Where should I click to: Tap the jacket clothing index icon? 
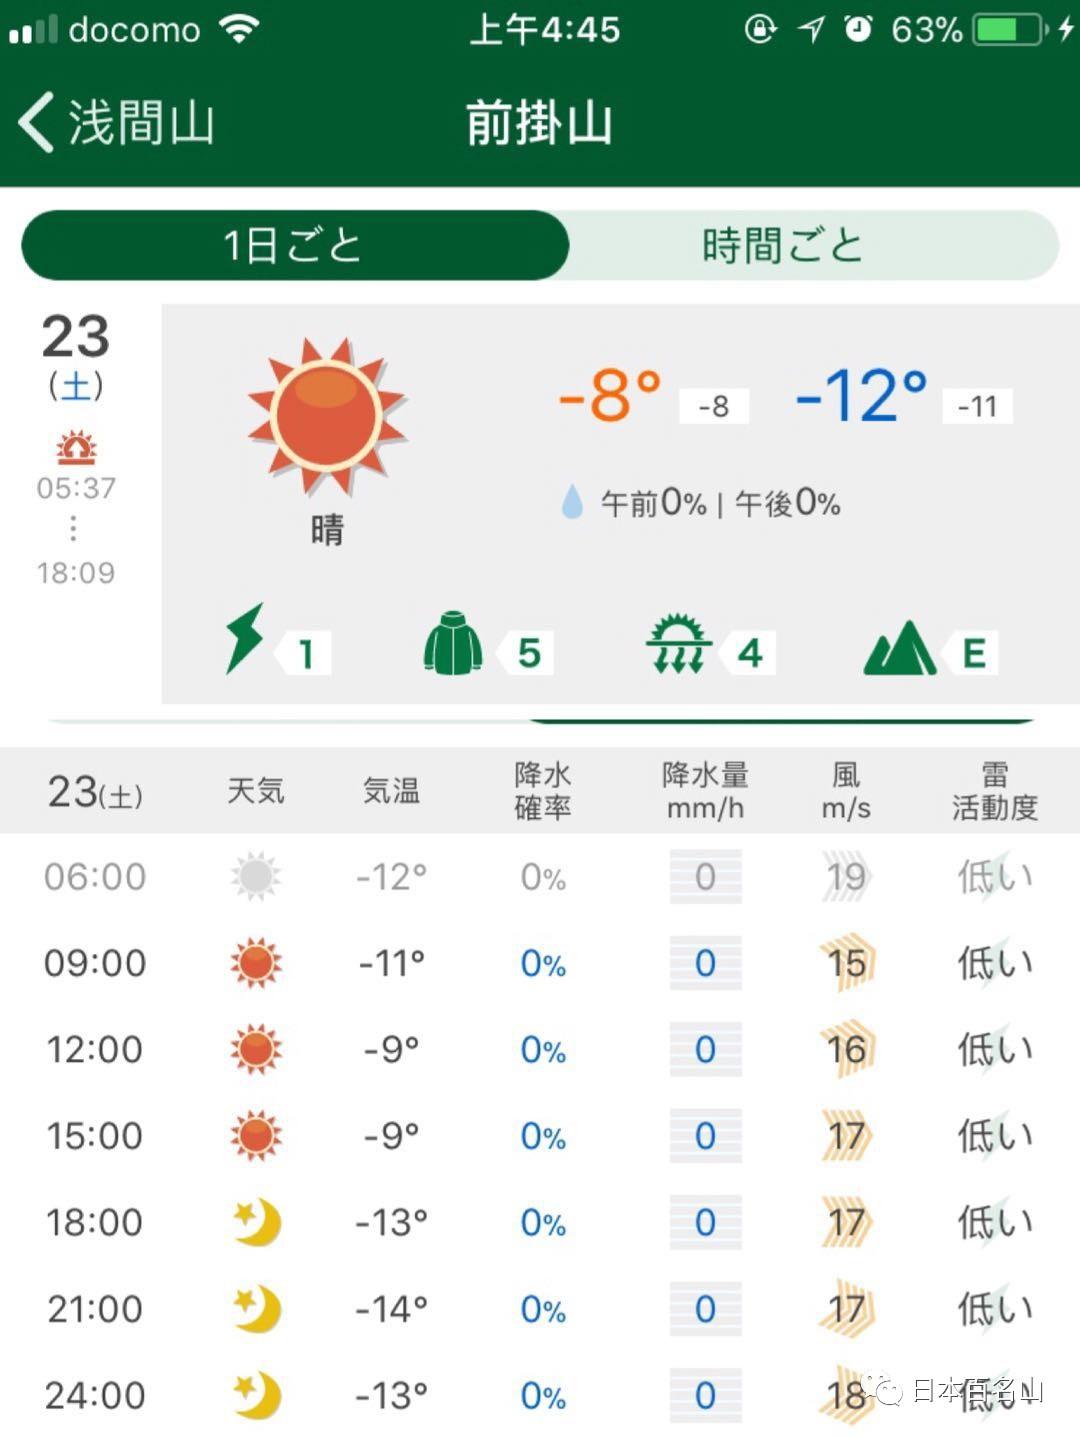tap(452, 642)
